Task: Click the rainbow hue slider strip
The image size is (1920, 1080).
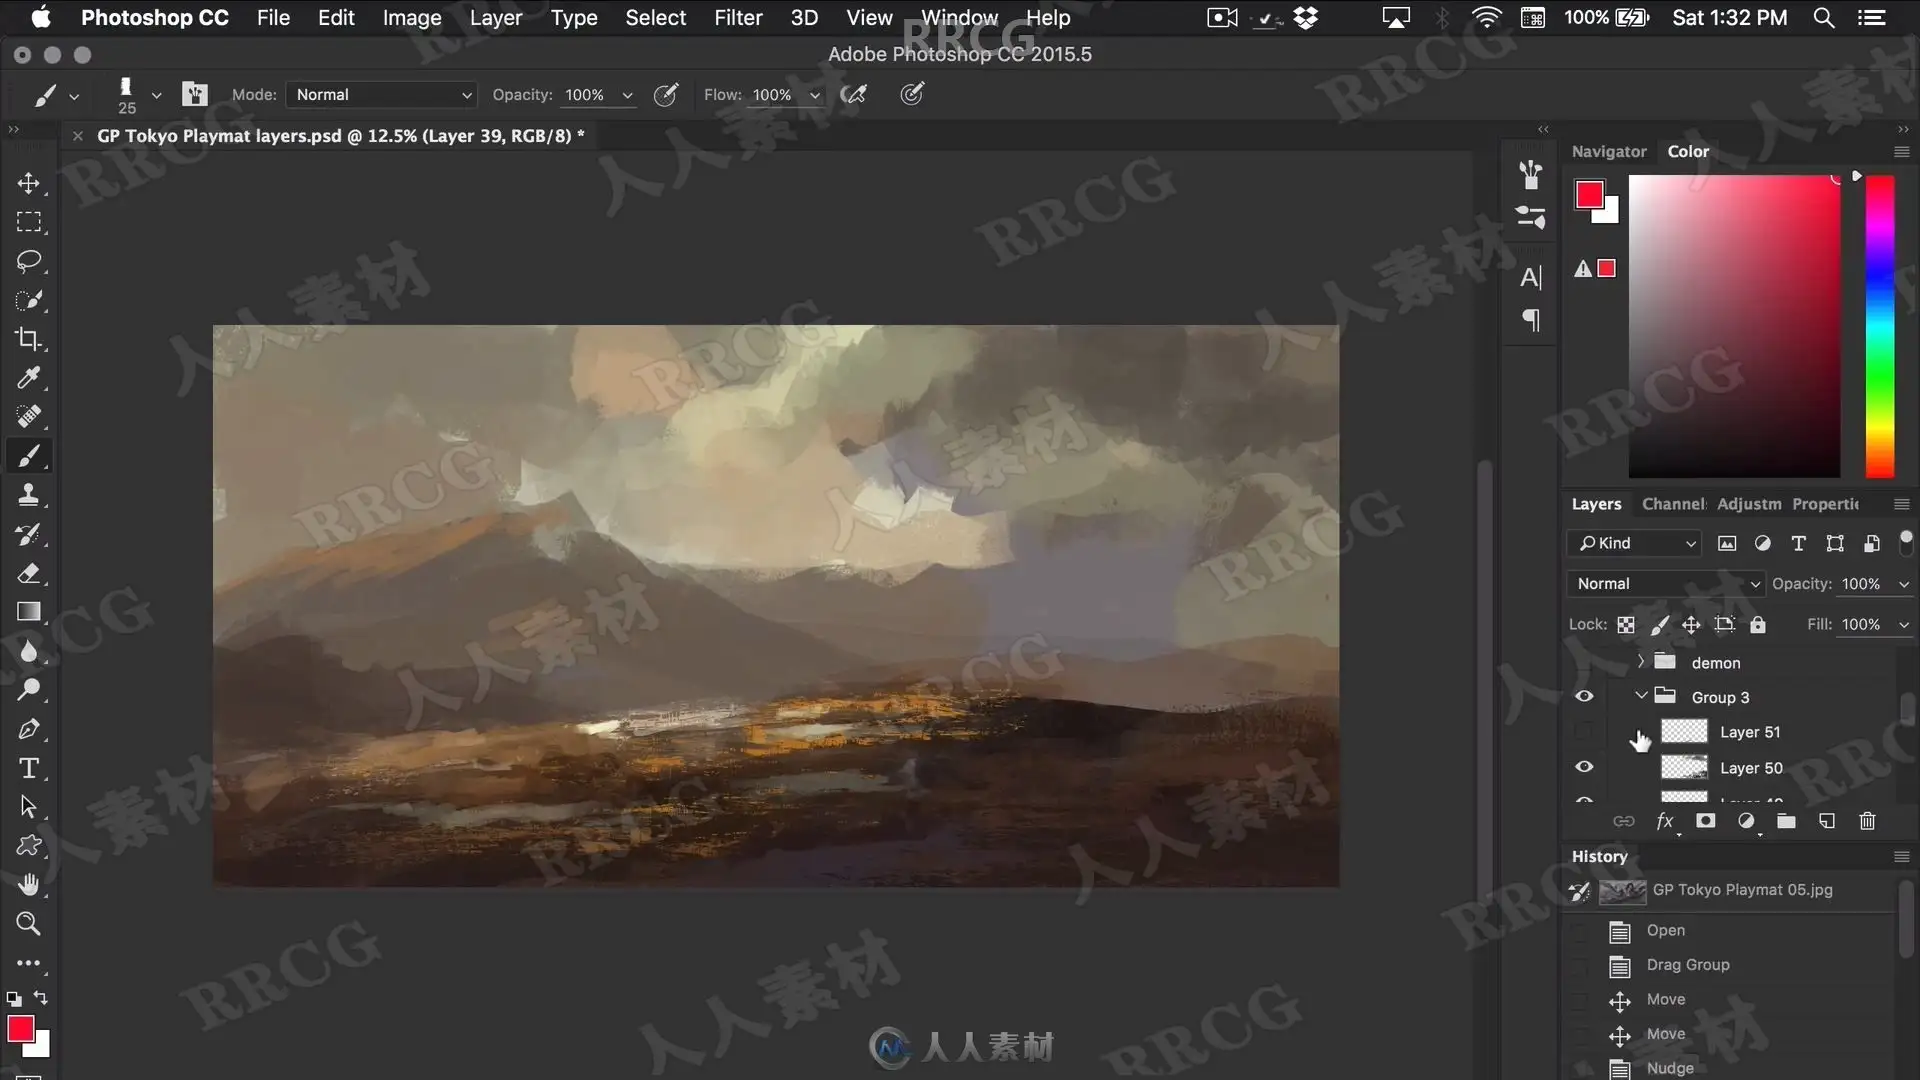Action: coord(1880,327)
